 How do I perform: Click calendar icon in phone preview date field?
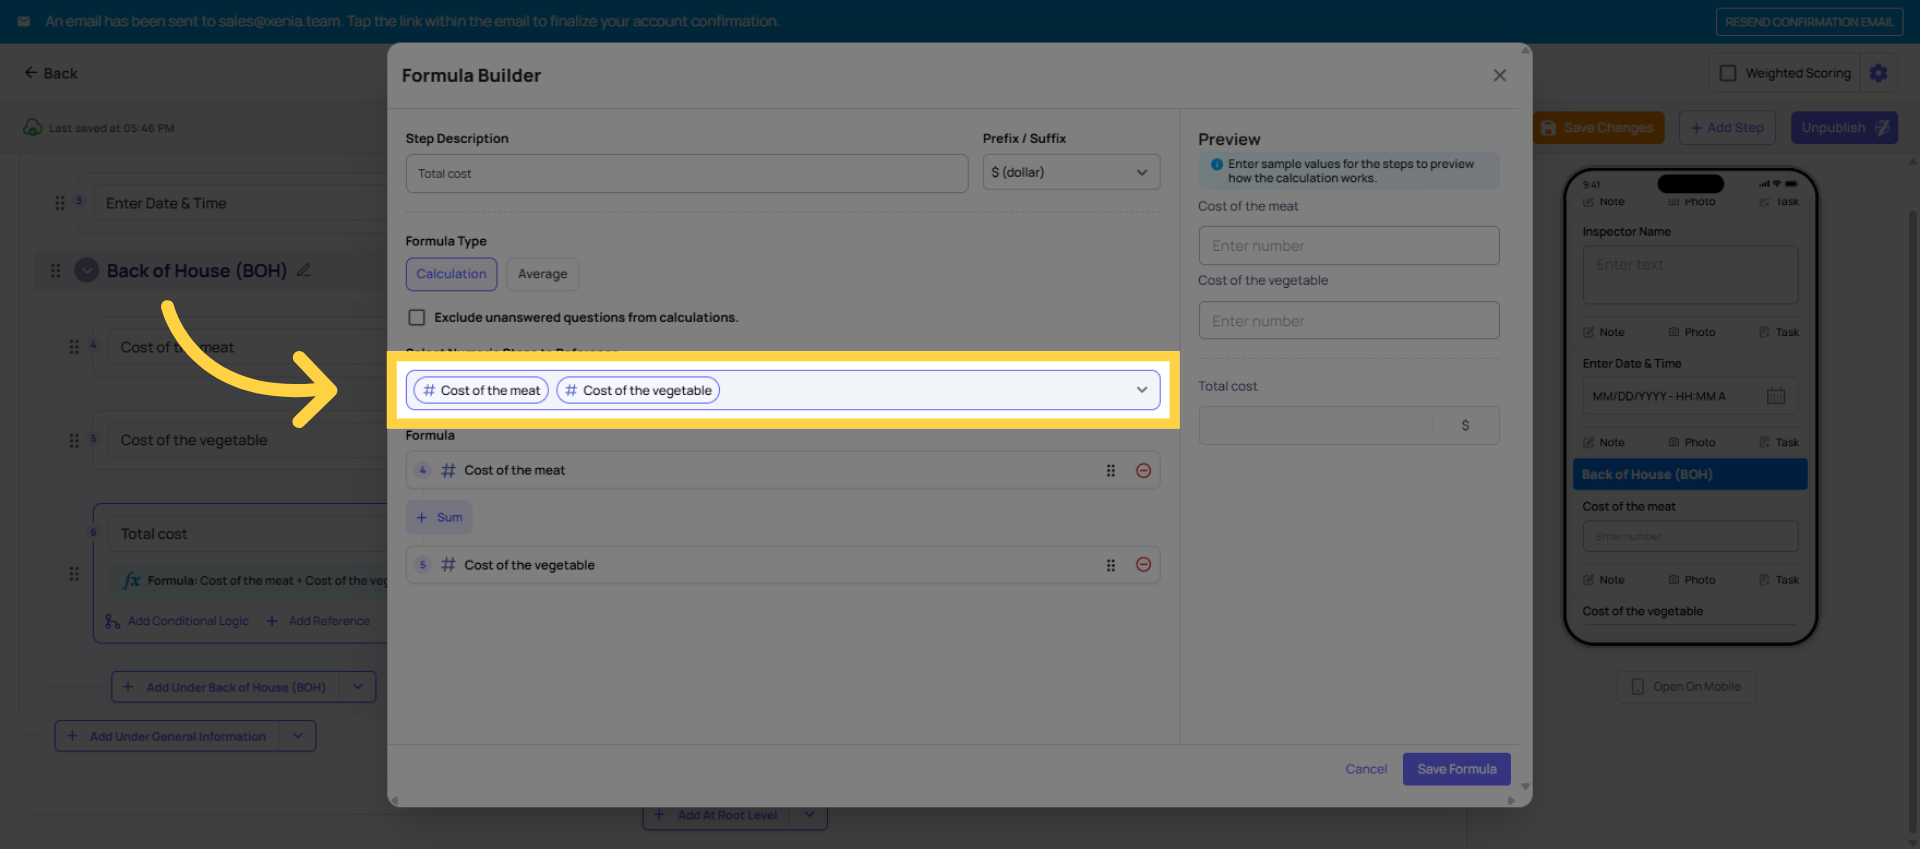pyautogui.click(x=1776, y=396)
